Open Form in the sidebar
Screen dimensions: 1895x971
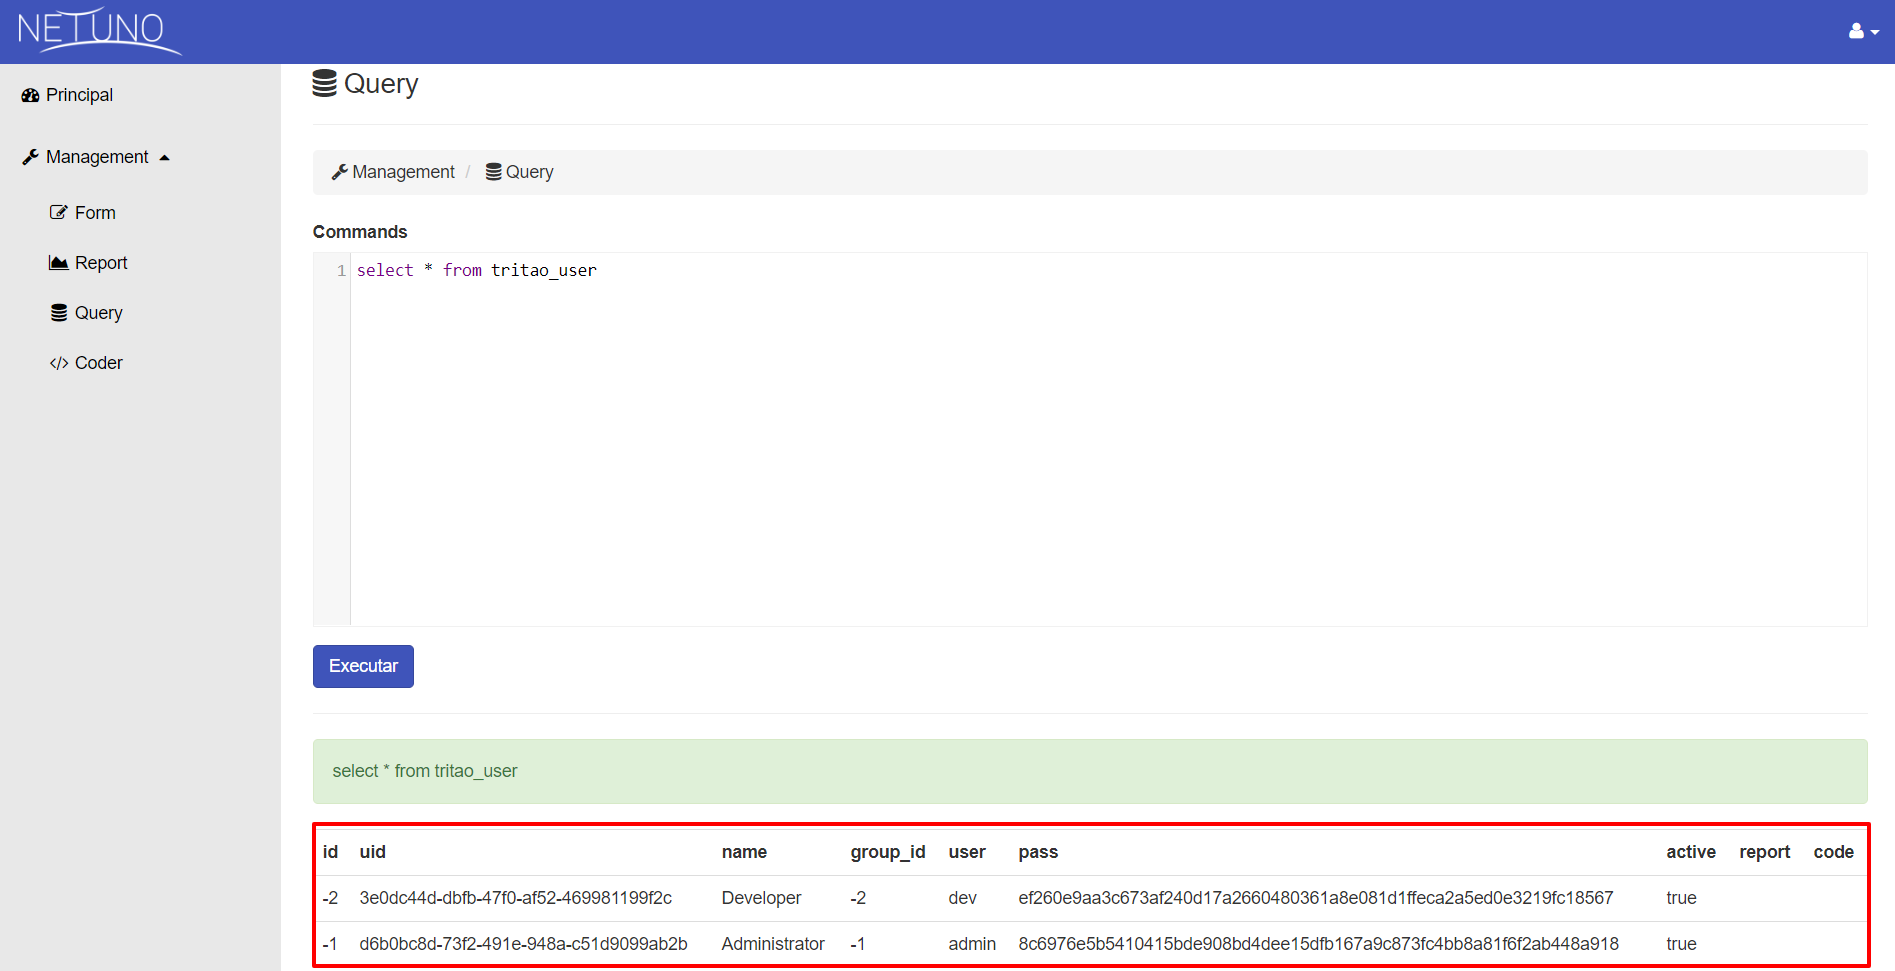[83, 213]
